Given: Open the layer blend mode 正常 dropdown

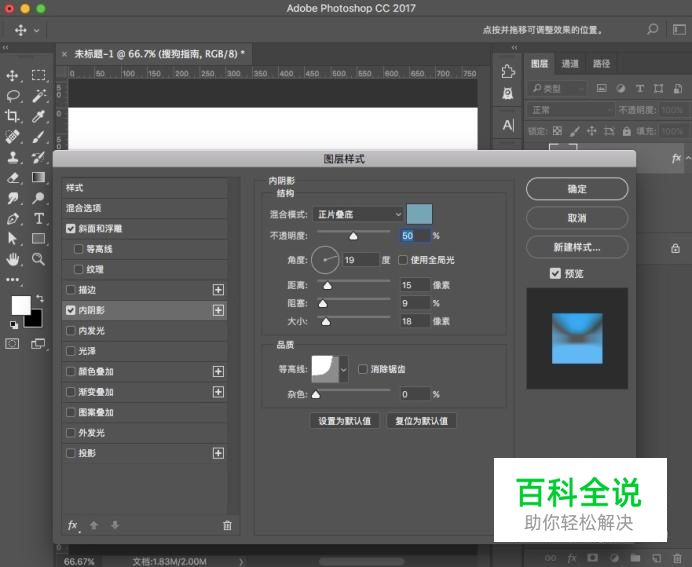Looking at the screenshot, I should tap(570, 110).
